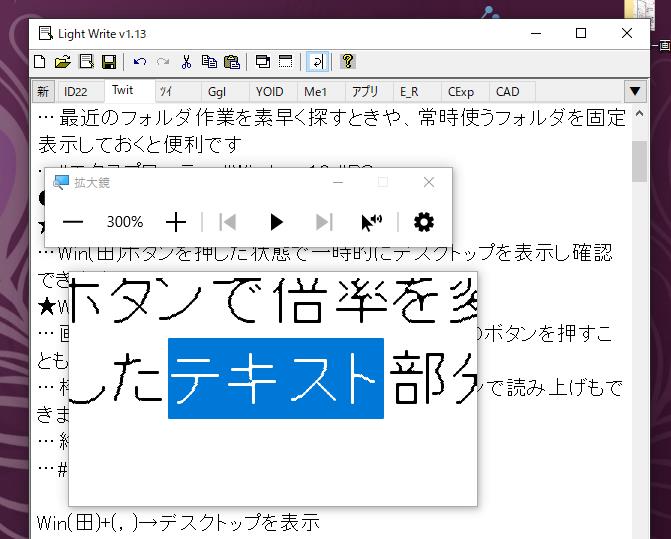This screenshot has width=671, height=539.
Task: Open help with the question mark icon
Action: coord(348,62)
